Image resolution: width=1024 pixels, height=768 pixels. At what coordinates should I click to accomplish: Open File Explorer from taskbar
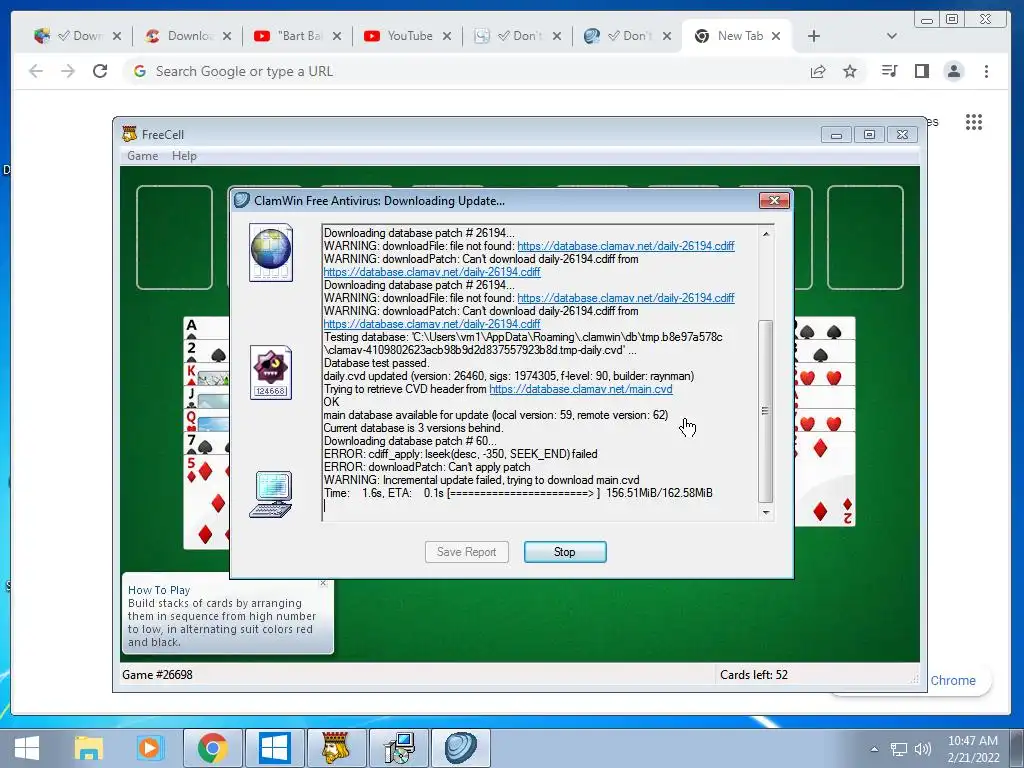pos(89,748)
